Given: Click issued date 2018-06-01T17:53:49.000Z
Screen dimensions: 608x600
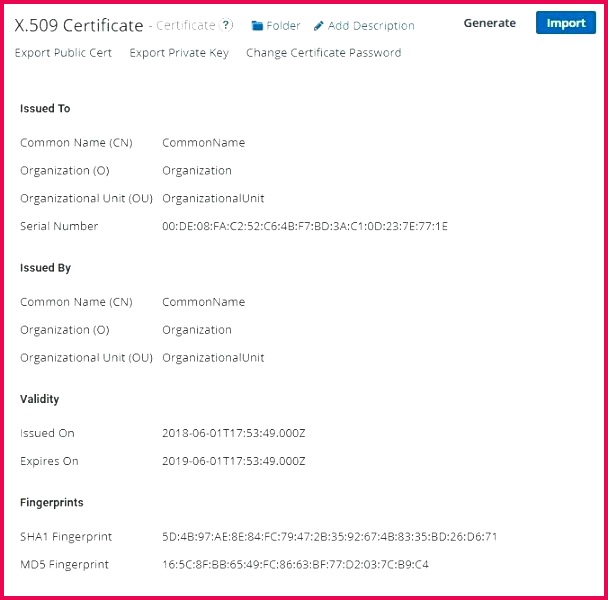Looking at the screenshot, I should [233, 433].
